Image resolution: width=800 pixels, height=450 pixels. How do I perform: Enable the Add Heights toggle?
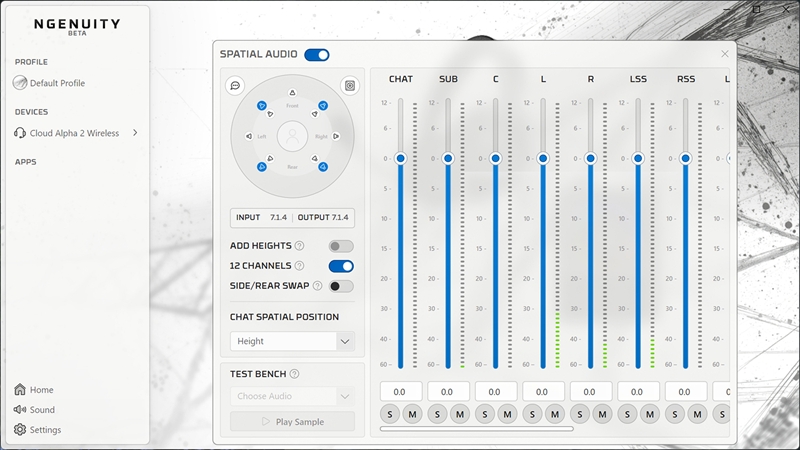341,246
